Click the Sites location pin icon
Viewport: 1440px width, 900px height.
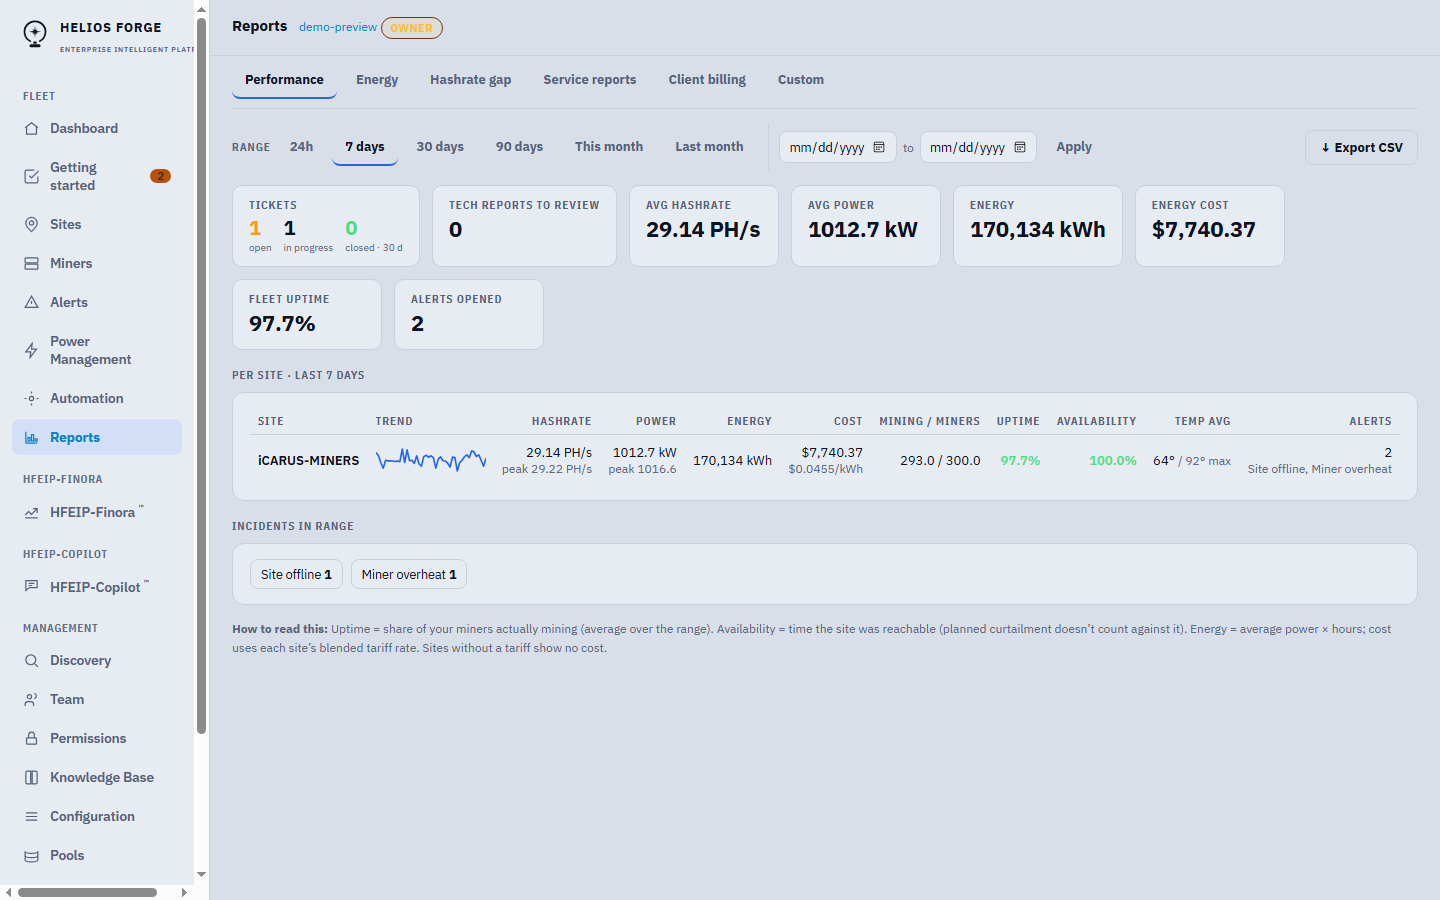pos(31,224)
